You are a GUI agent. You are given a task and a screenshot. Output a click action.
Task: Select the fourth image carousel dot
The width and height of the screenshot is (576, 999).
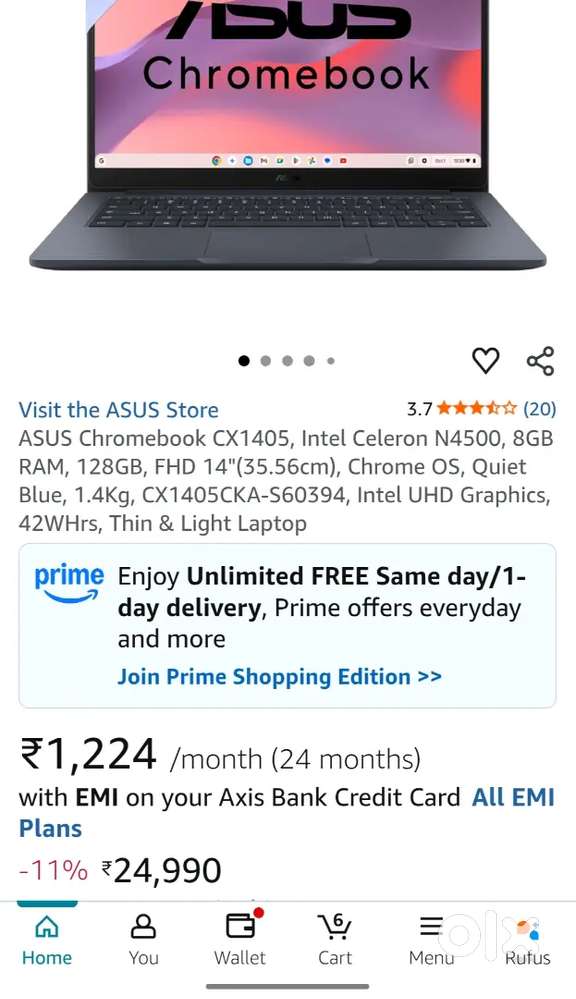click(309, 361)
